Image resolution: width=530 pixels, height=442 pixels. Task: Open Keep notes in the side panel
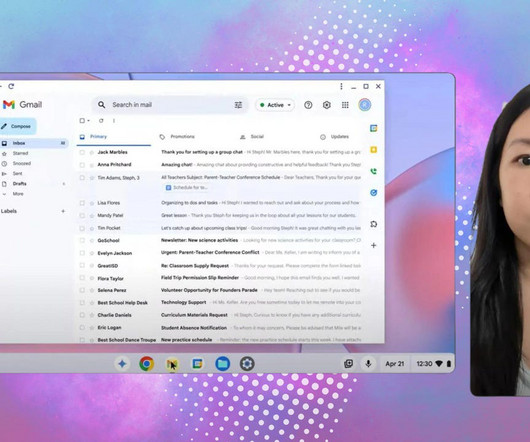coord(374,150)
